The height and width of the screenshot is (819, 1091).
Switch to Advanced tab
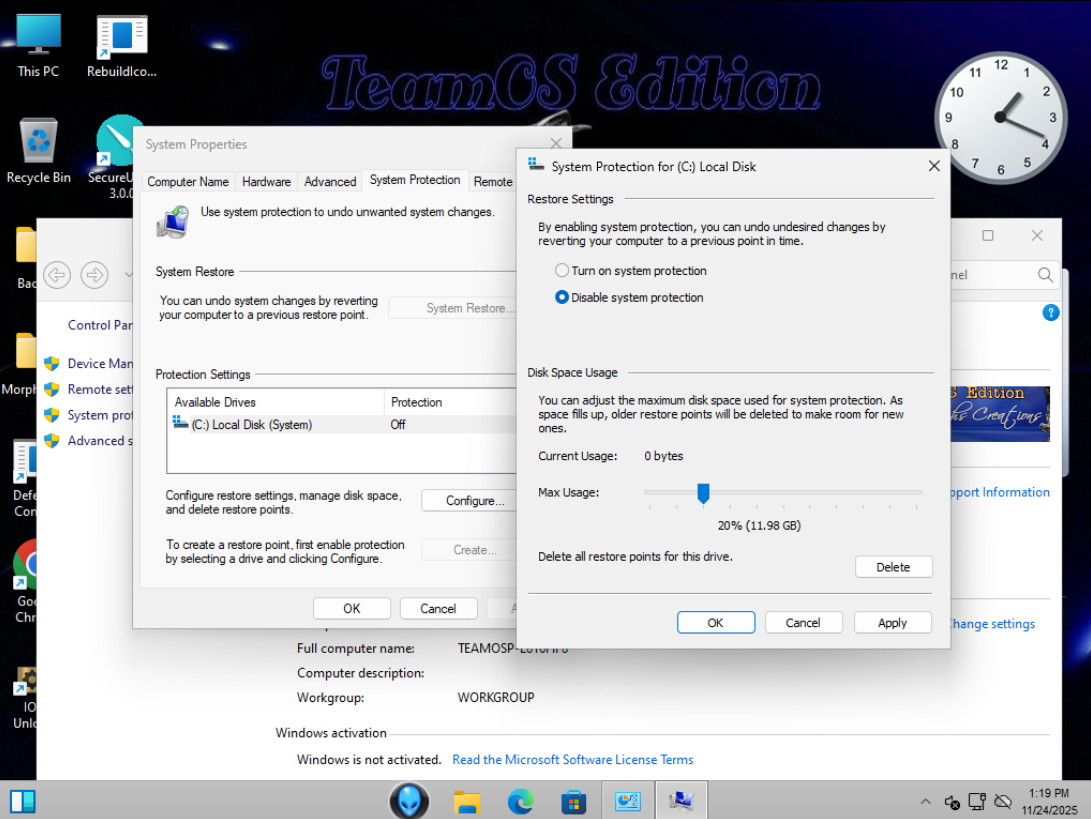[330, 182]
